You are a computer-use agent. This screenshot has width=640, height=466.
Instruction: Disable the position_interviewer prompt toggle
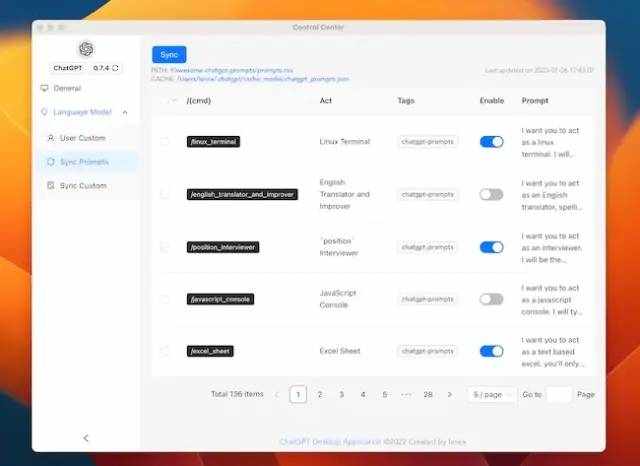point(491,247)
